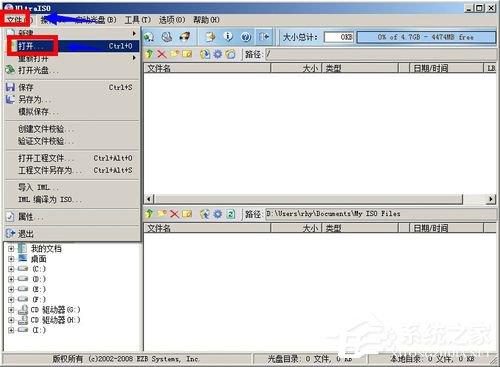Viewport: 500px width, 367px height.
Task: Choose 工程文件另存为... menu item
Action: click(x=72, y=170)
